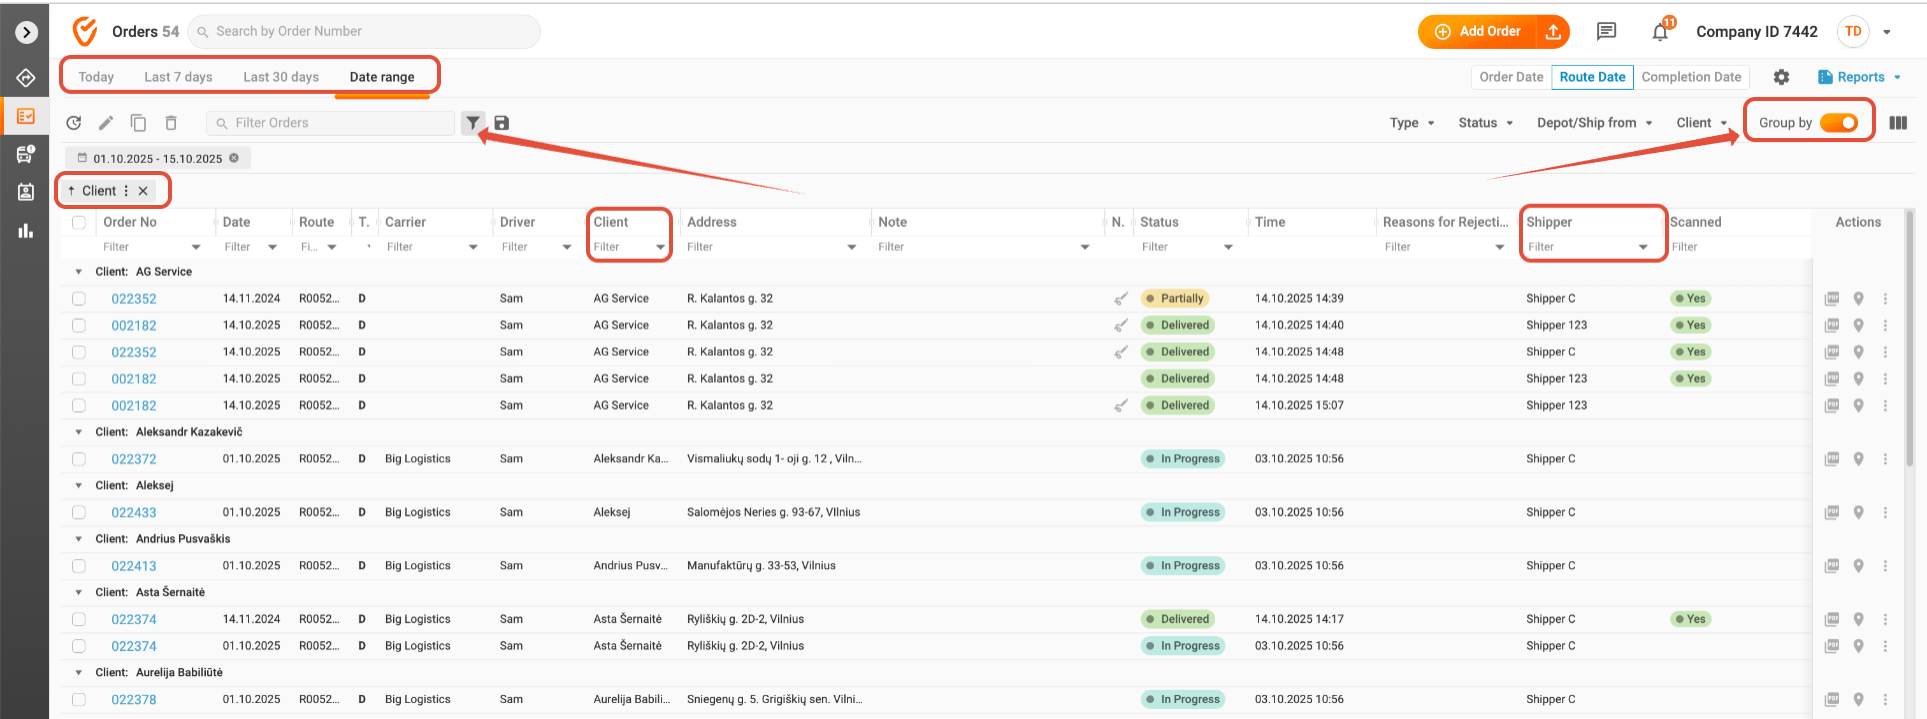Screen dimensions: 1927x719
Task: Select the Completion Date option
Action: (1691, 77)
